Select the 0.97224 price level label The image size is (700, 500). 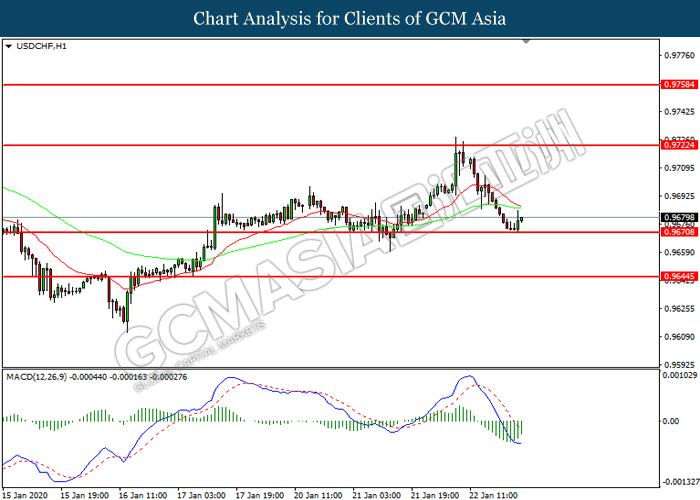[x=679, y=145]
